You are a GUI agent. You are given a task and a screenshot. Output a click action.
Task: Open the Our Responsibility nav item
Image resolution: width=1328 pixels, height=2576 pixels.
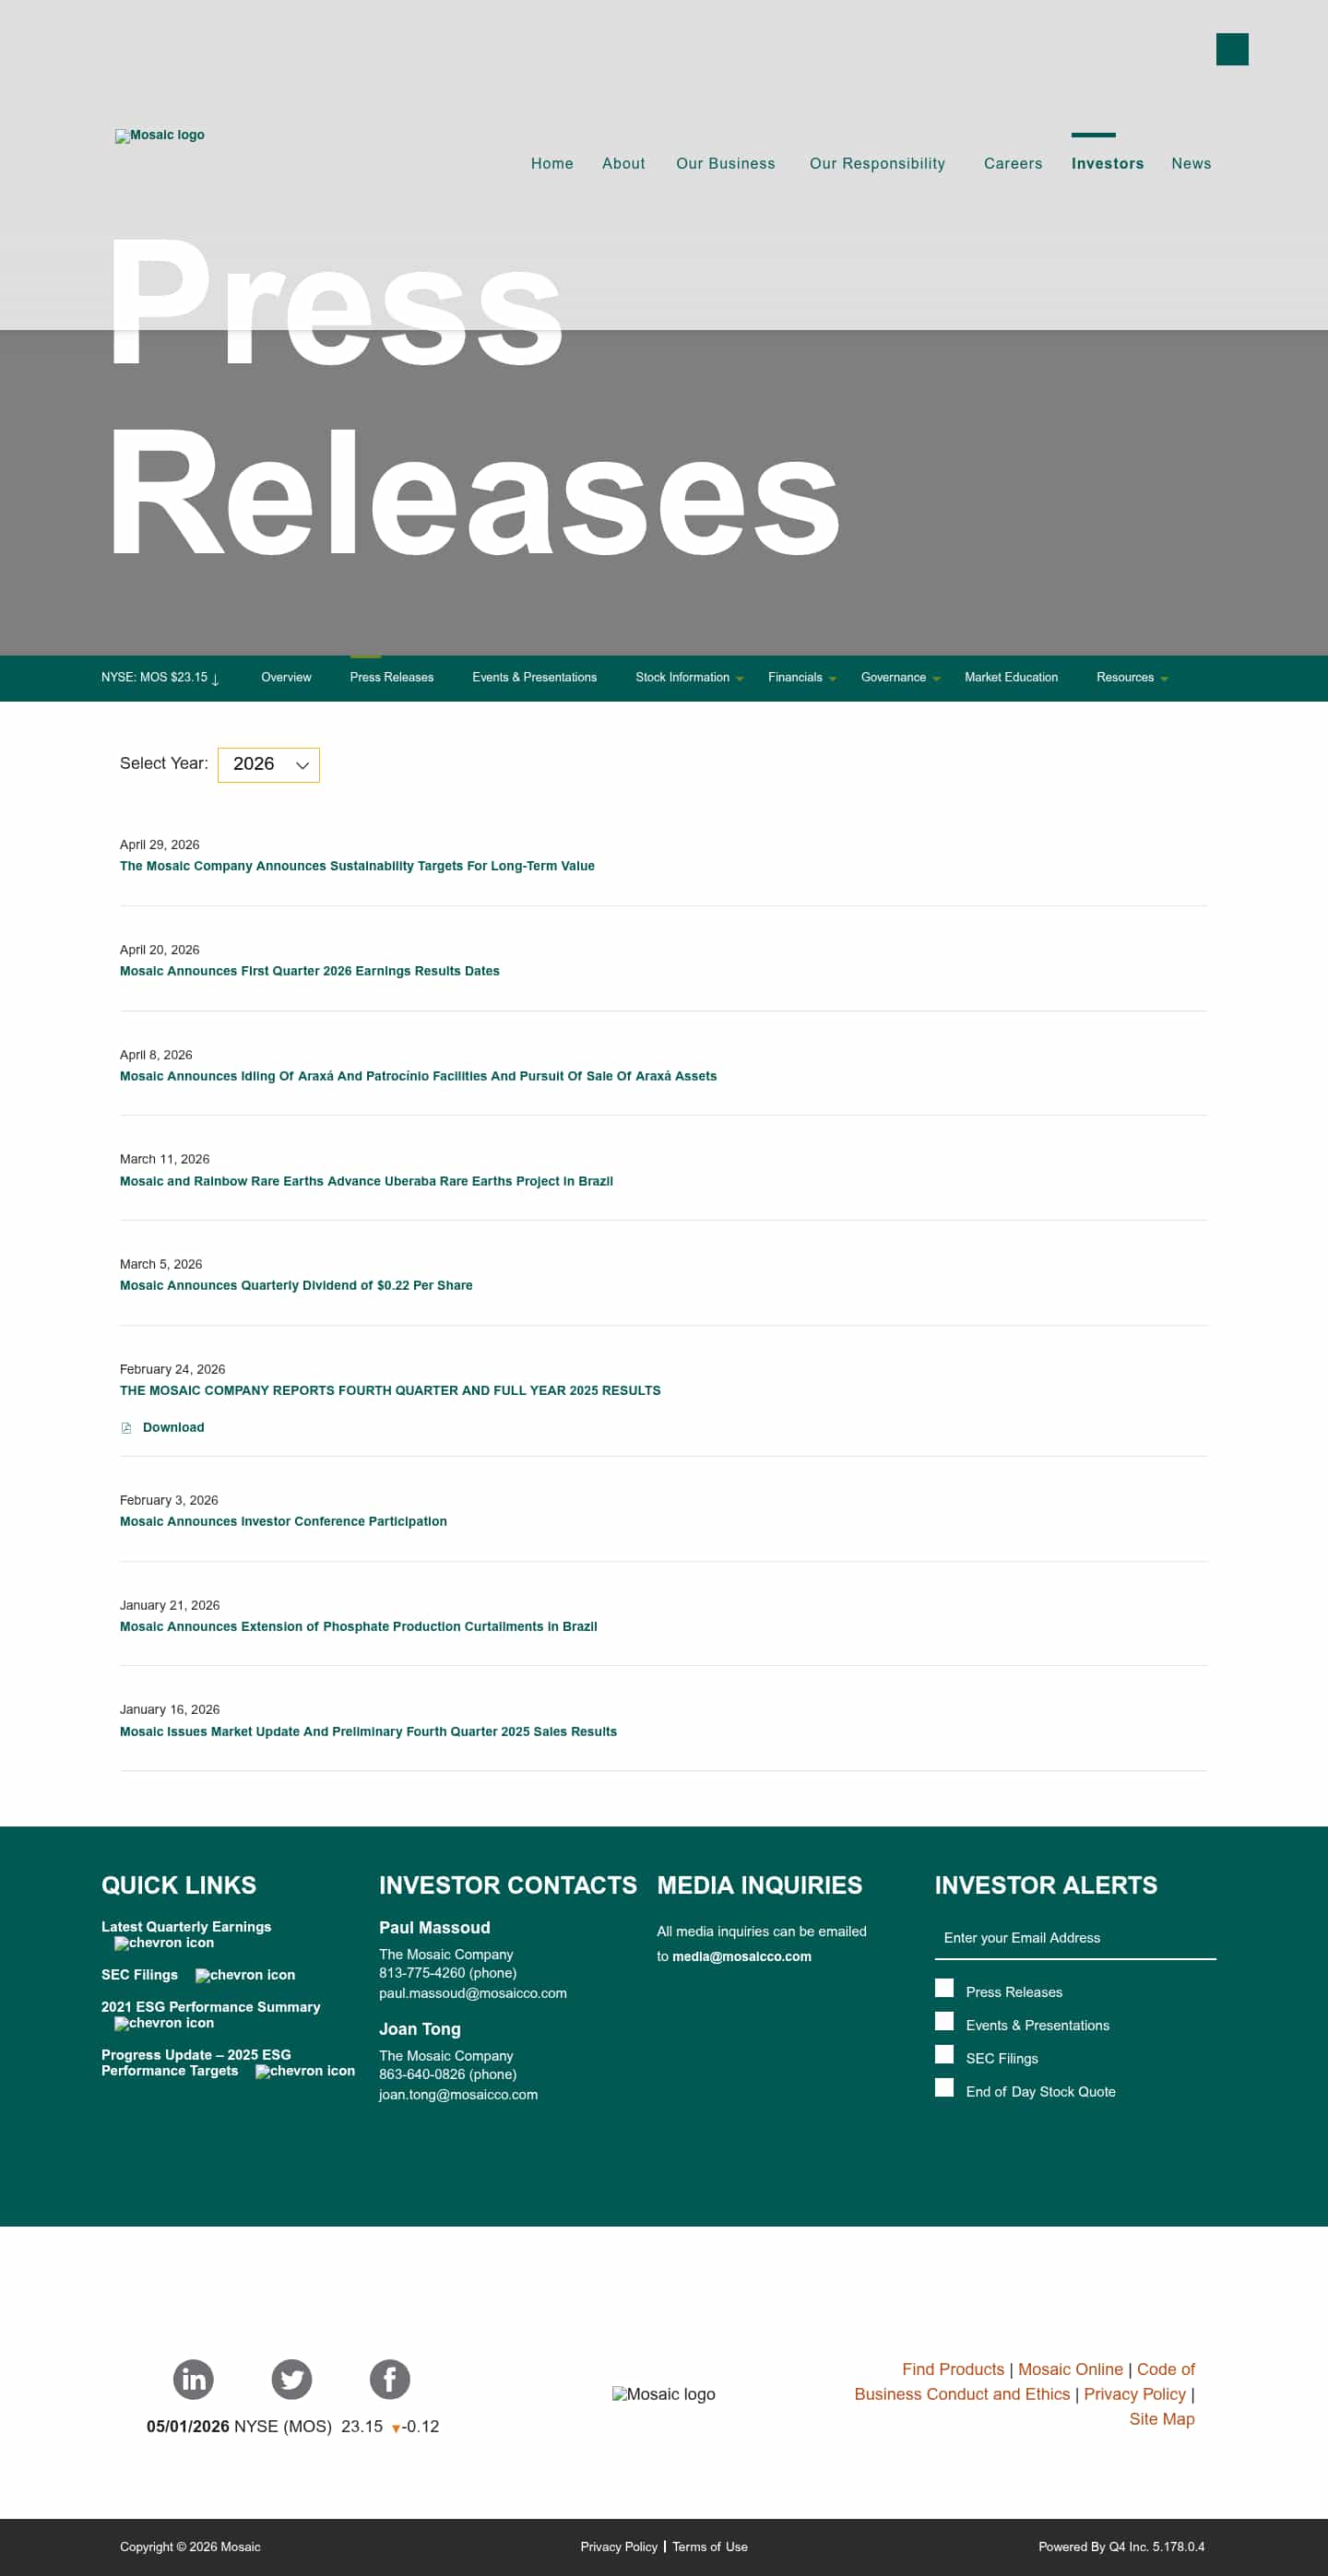pos(877,164)
